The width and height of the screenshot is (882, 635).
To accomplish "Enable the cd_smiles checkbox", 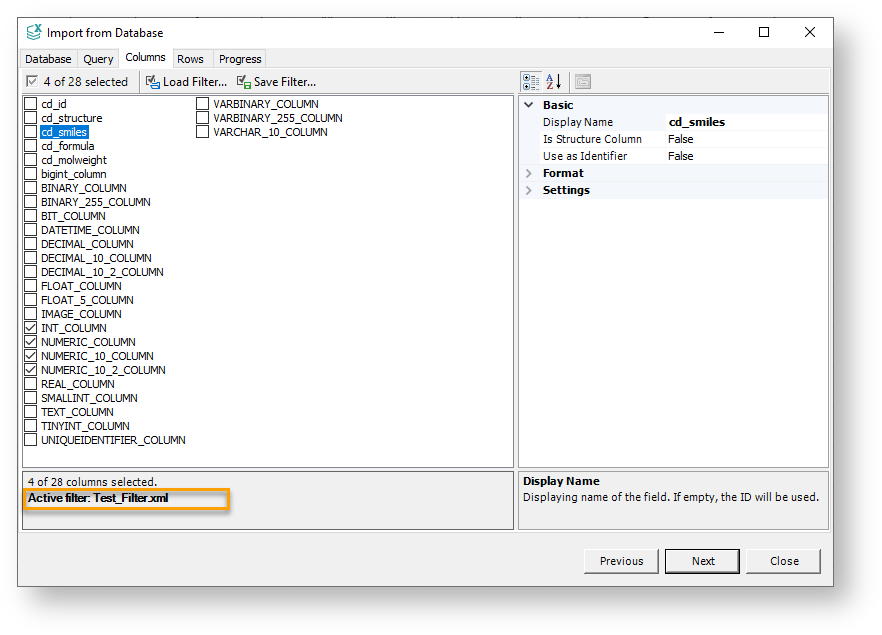I will click(x=31, y=131).
